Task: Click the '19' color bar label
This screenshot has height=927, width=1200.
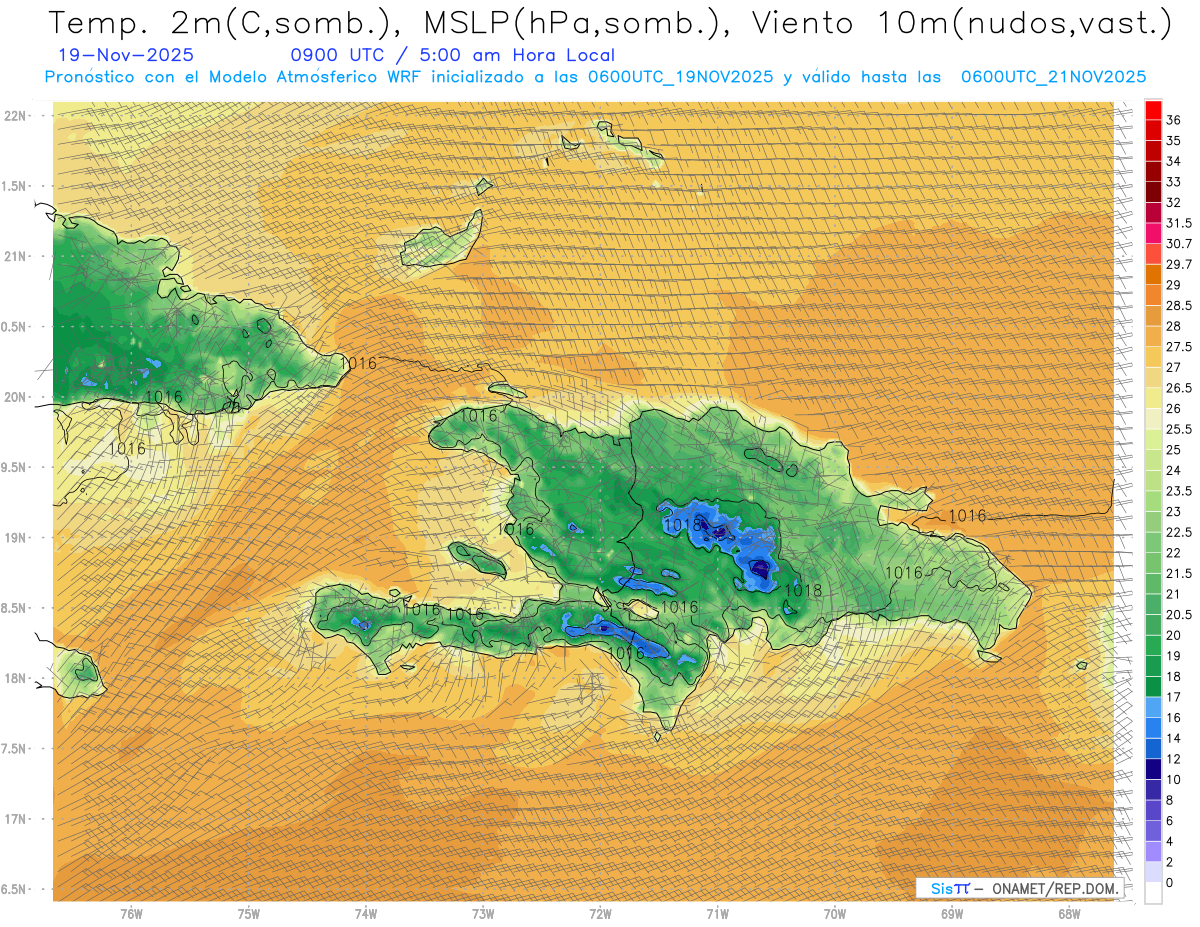Action: pyautogui.click(x=1173, y=656)
